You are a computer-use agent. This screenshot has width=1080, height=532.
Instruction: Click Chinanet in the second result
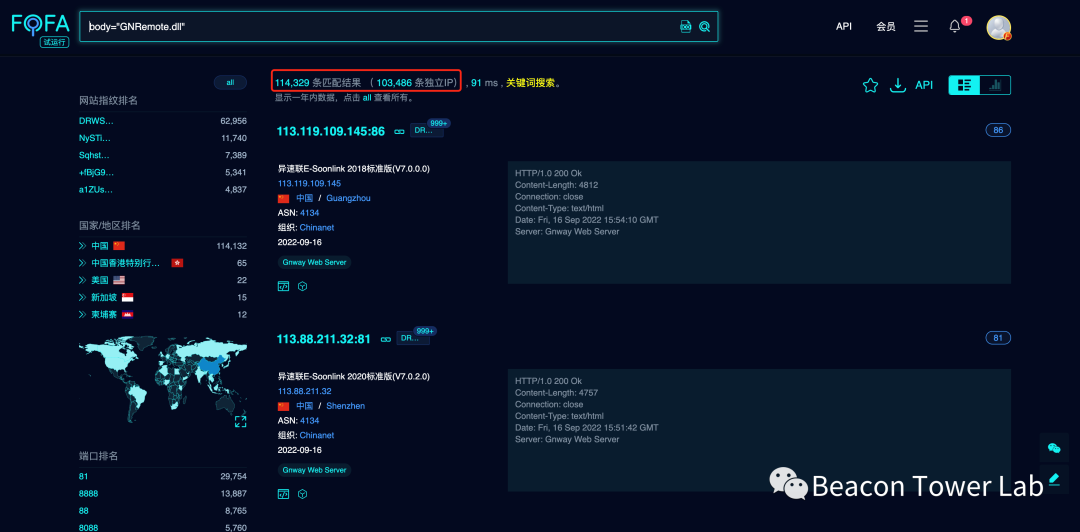(317, 436)
